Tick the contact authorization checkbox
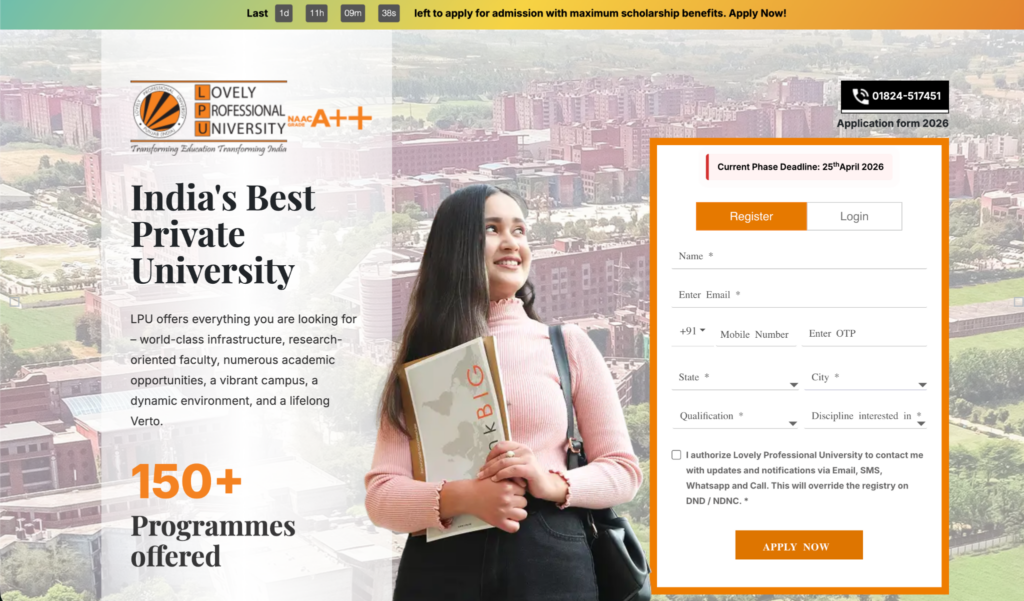Viewport: 1024px width, 601px height. tap(676, 455)
